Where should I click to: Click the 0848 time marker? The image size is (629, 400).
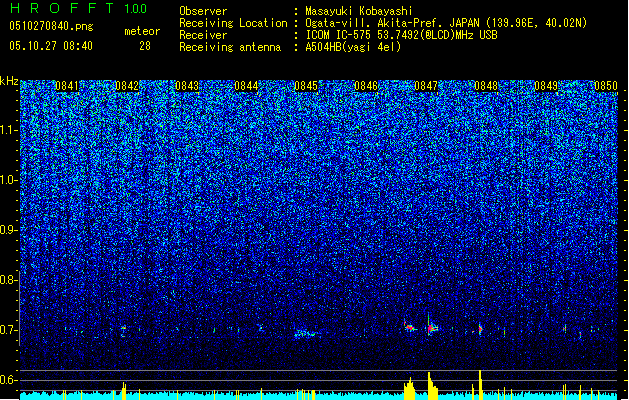tap(486, 86)
